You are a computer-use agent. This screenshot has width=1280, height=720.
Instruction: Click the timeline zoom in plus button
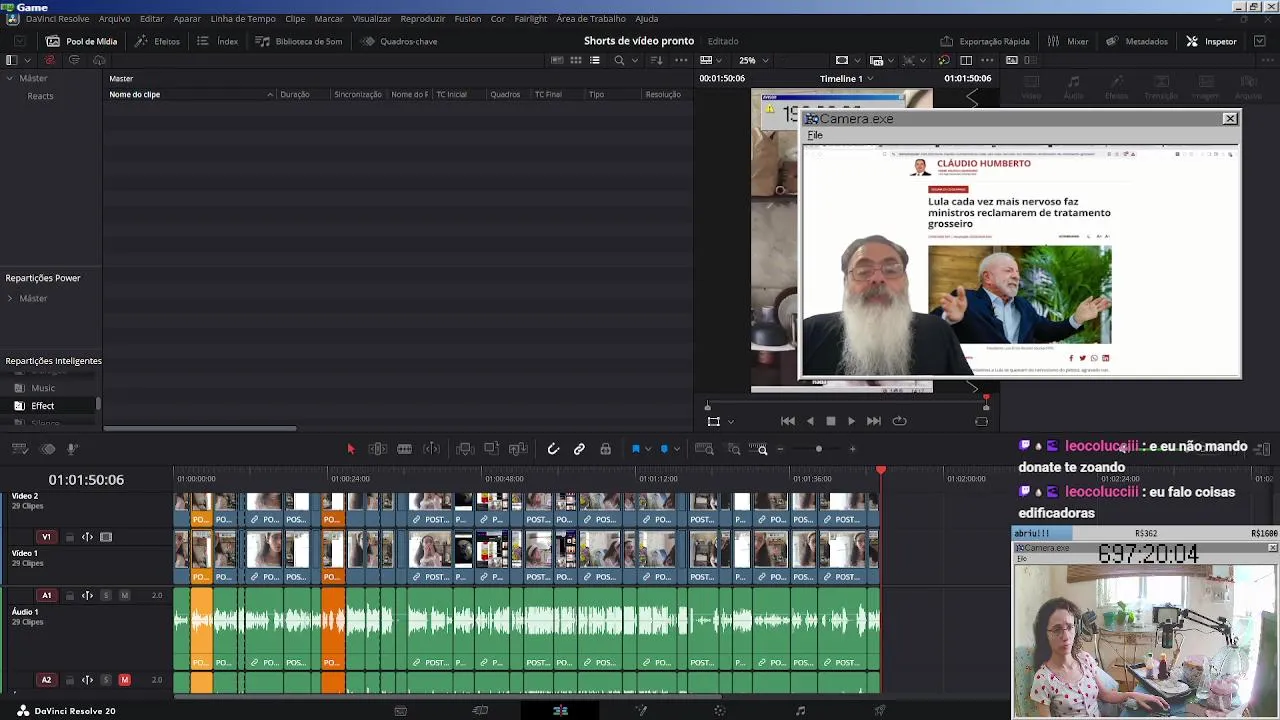click(x=852, y=449)
